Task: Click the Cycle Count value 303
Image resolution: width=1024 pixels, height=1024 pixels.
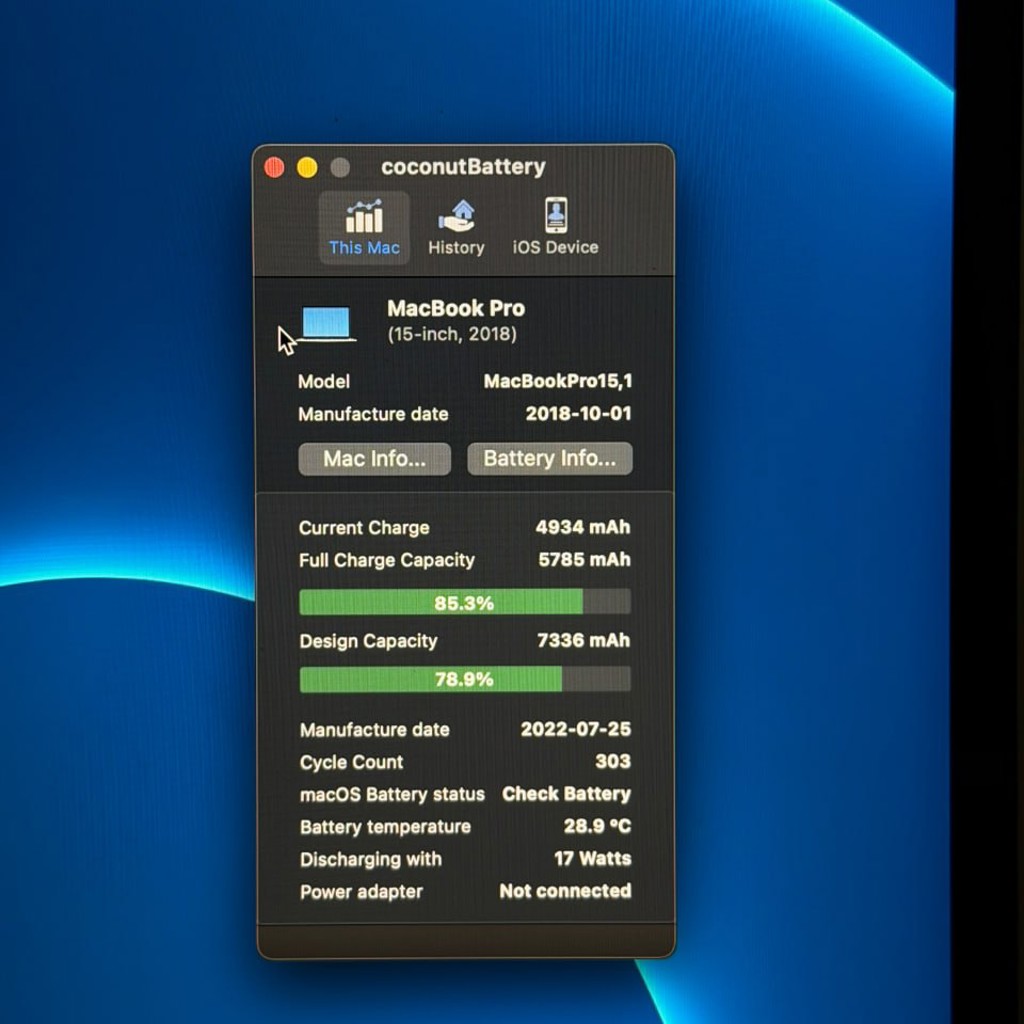Action: click(613, 761)
